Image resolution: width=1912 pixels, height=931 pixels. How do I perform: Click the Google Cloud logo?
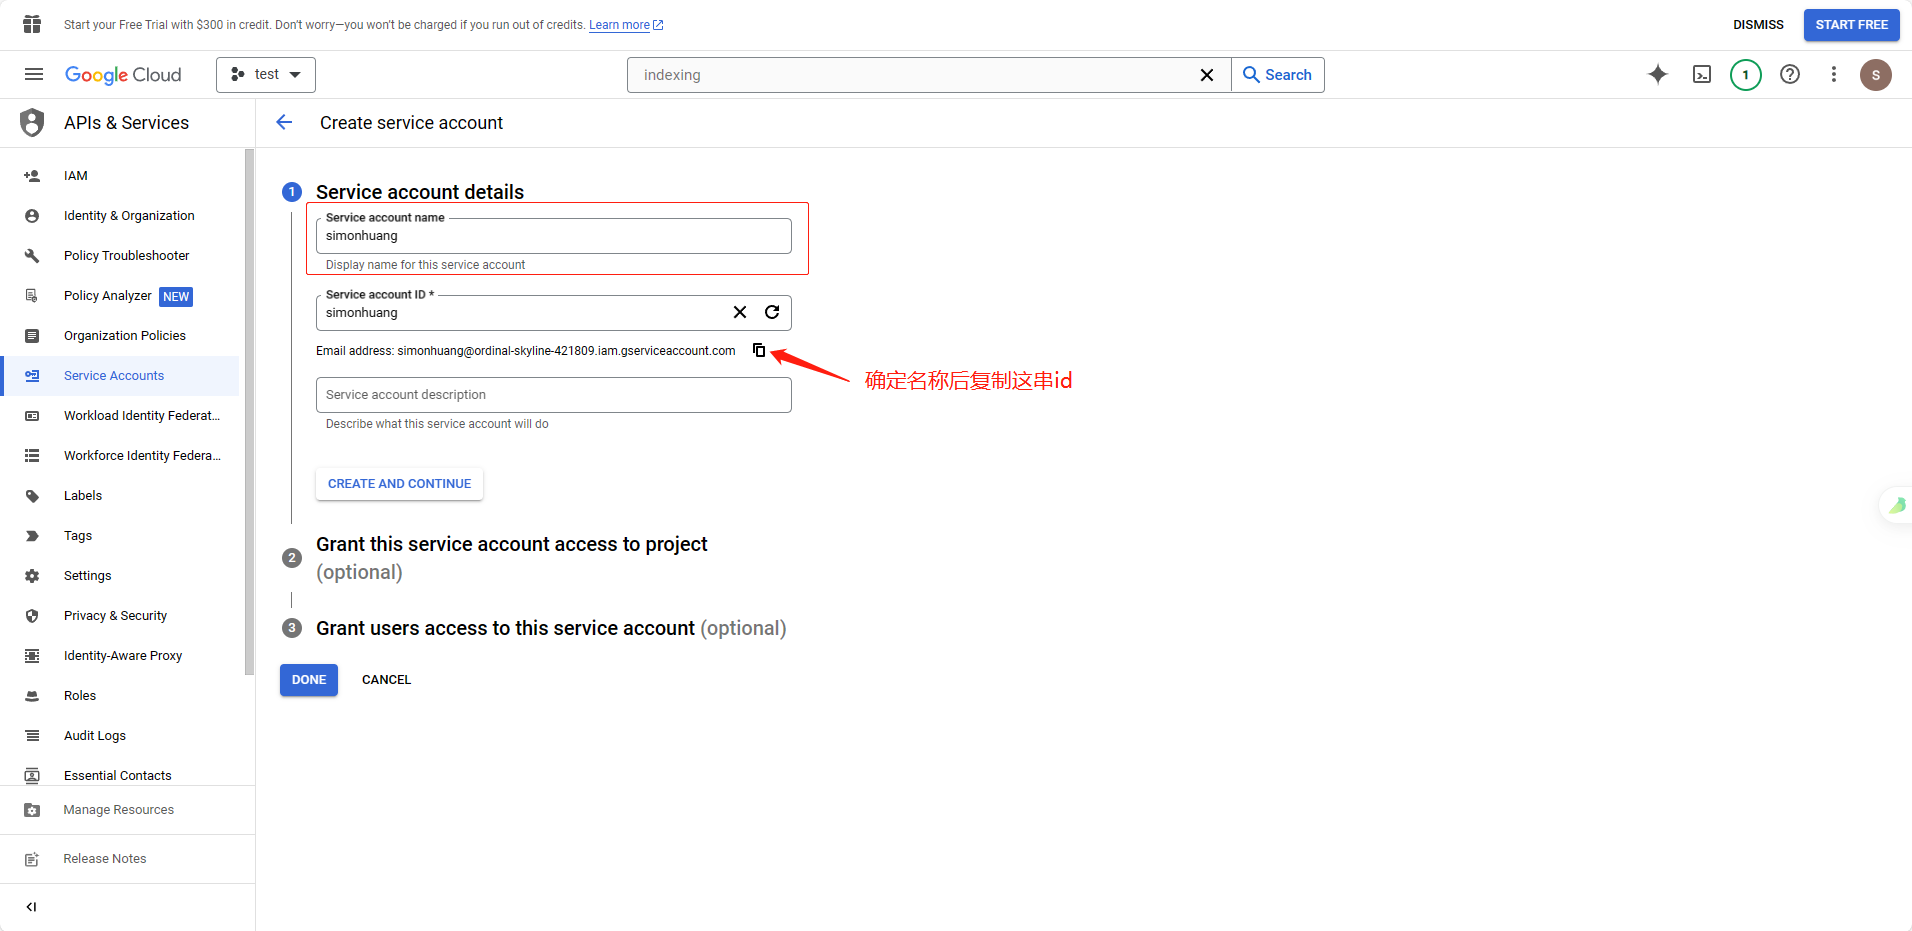(x=123, y=75)
